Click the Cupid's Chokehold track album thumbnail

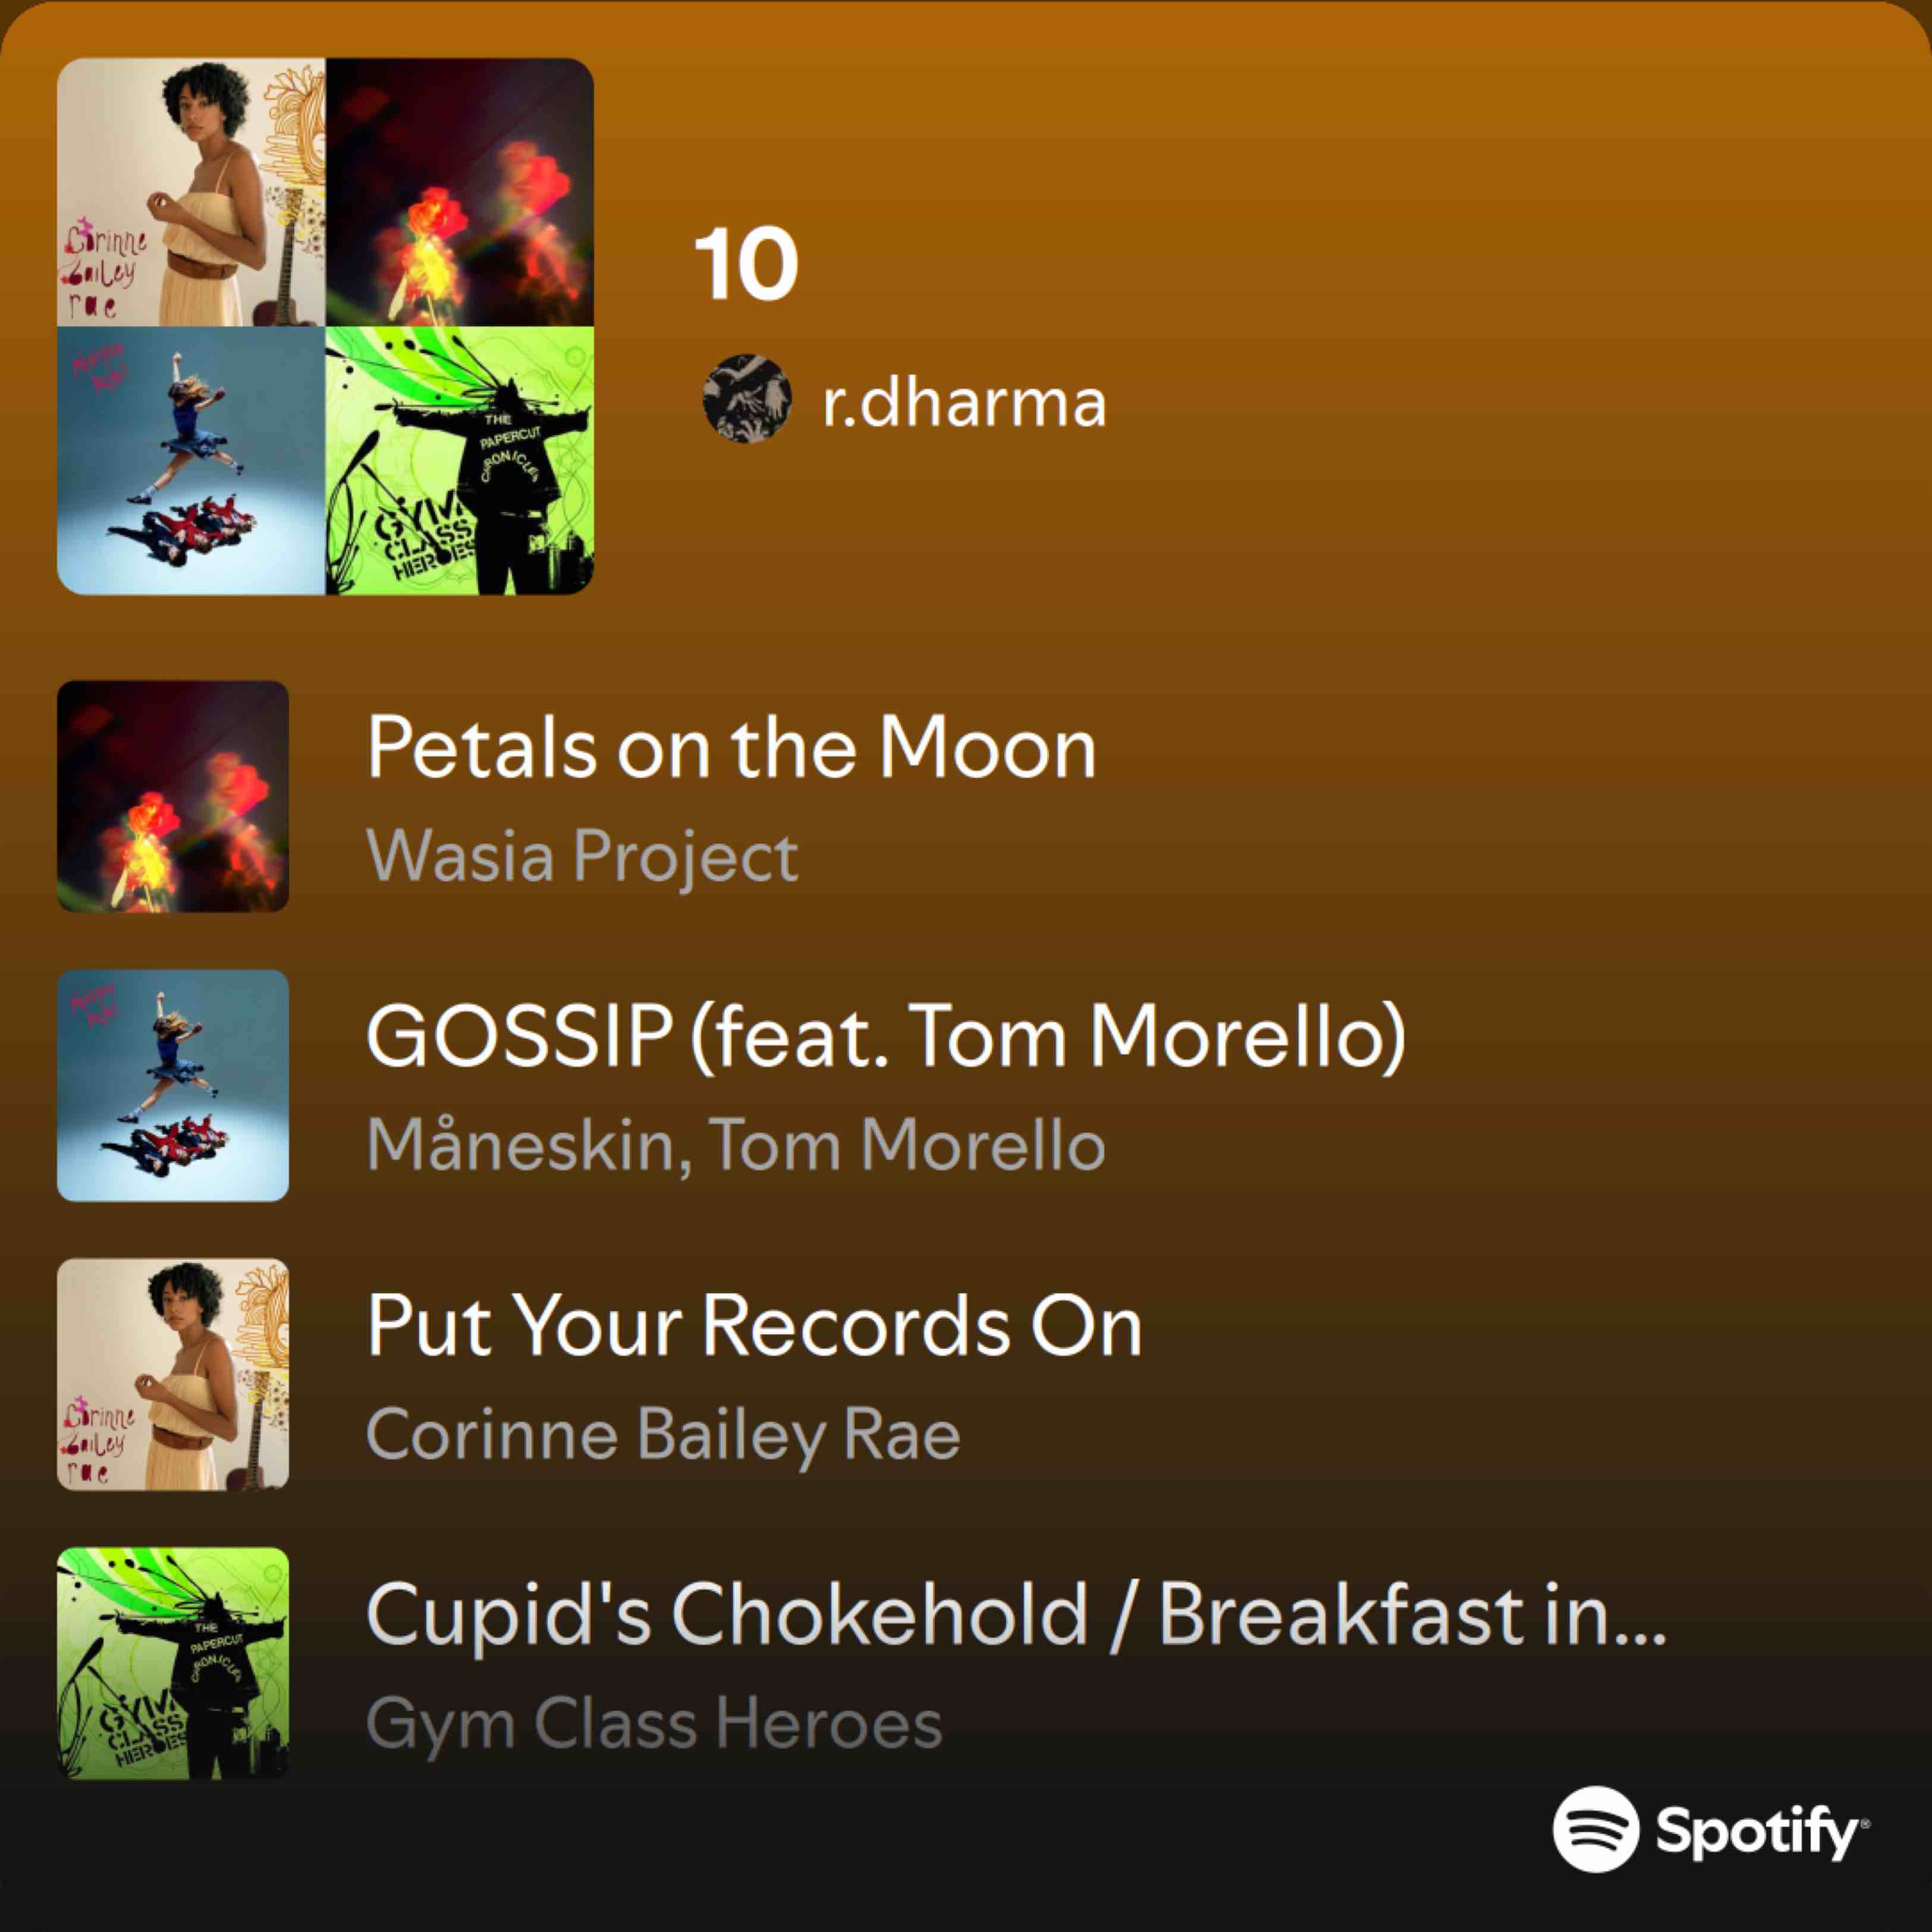pyautogui.click(x=173, y=1663)
